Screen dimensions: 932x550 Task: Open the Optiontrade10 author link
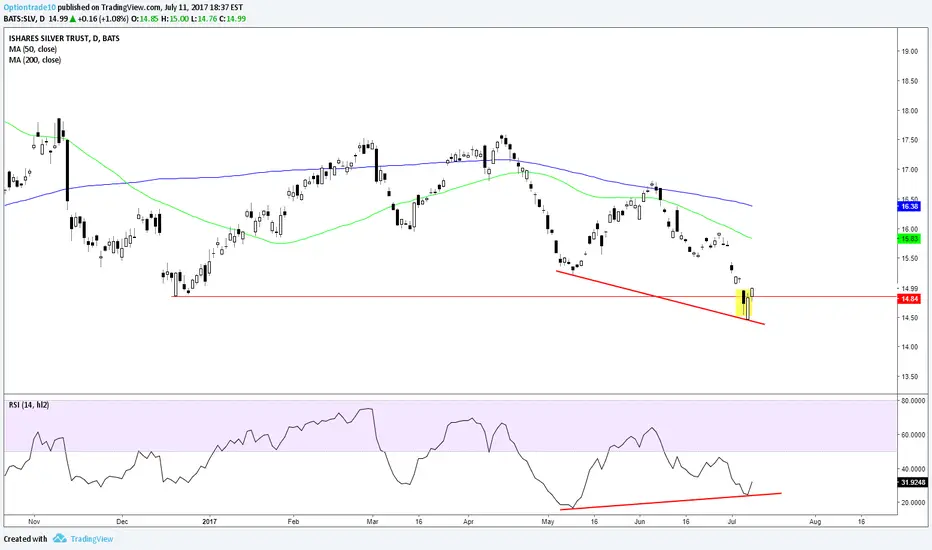tap(30, 8)
